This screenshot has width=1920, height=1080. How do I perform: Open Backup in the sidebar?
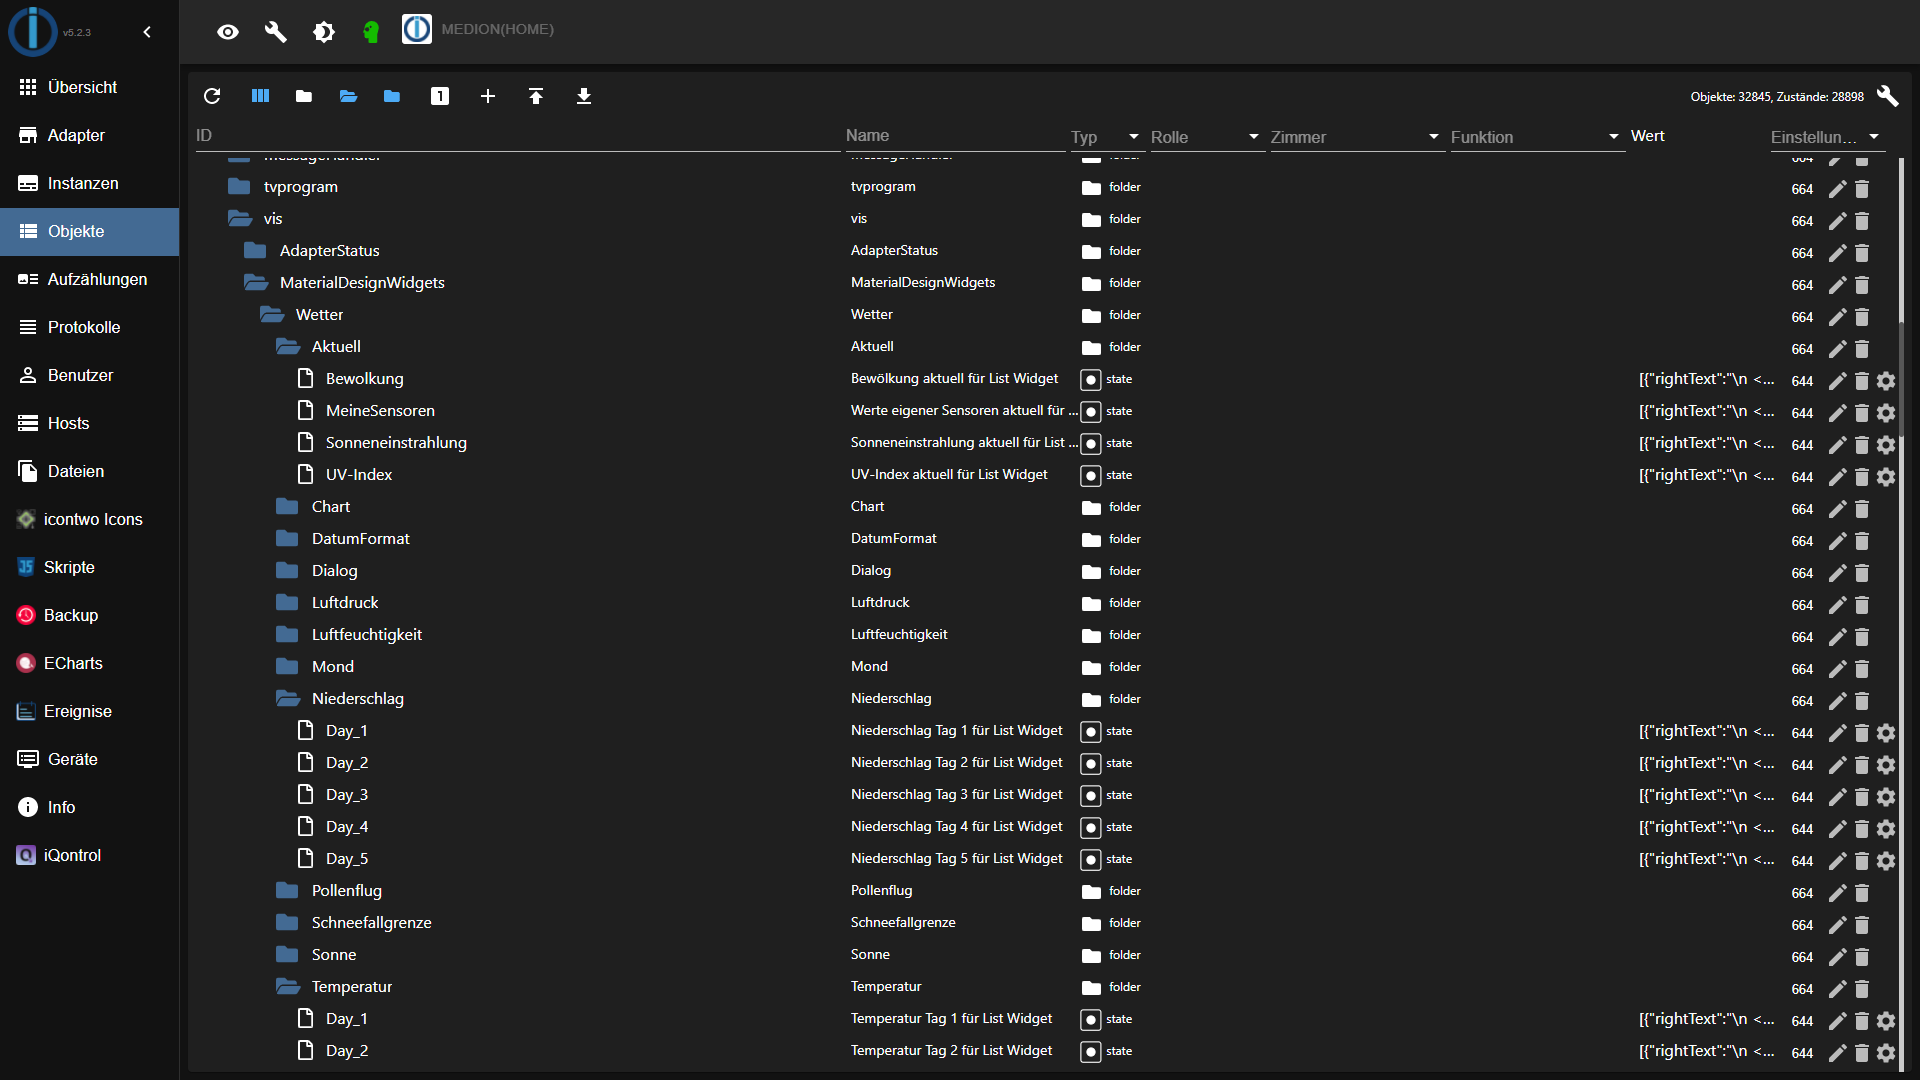[x=89, y=615]
